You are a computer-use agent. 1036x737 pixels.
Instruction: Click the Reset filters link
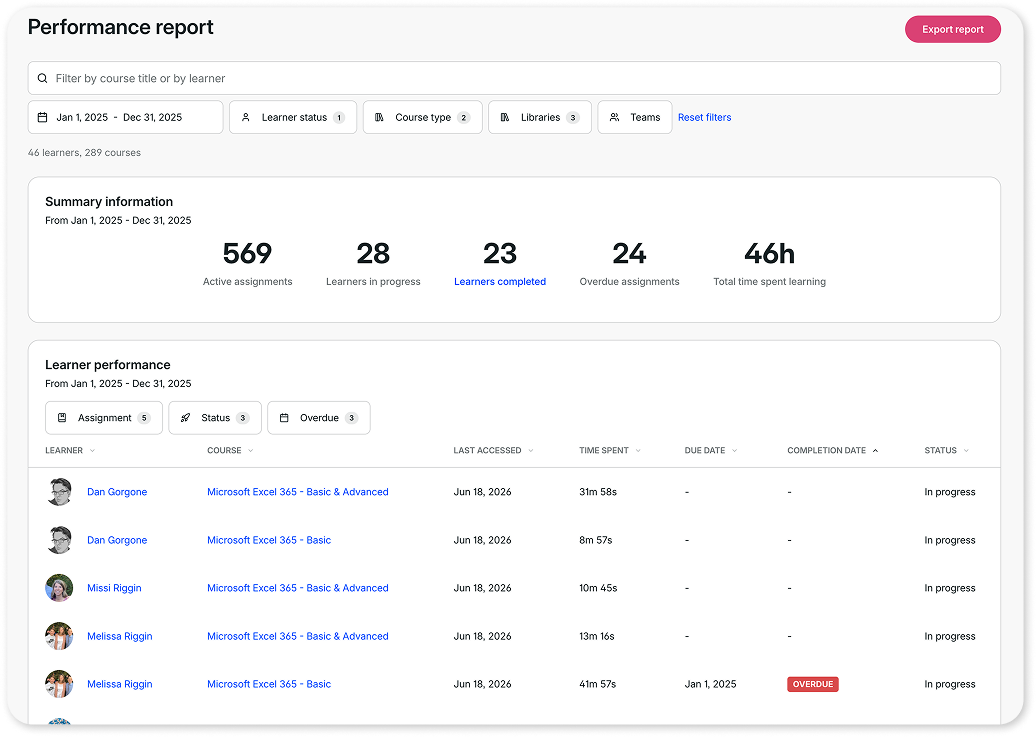click(704, 117)
